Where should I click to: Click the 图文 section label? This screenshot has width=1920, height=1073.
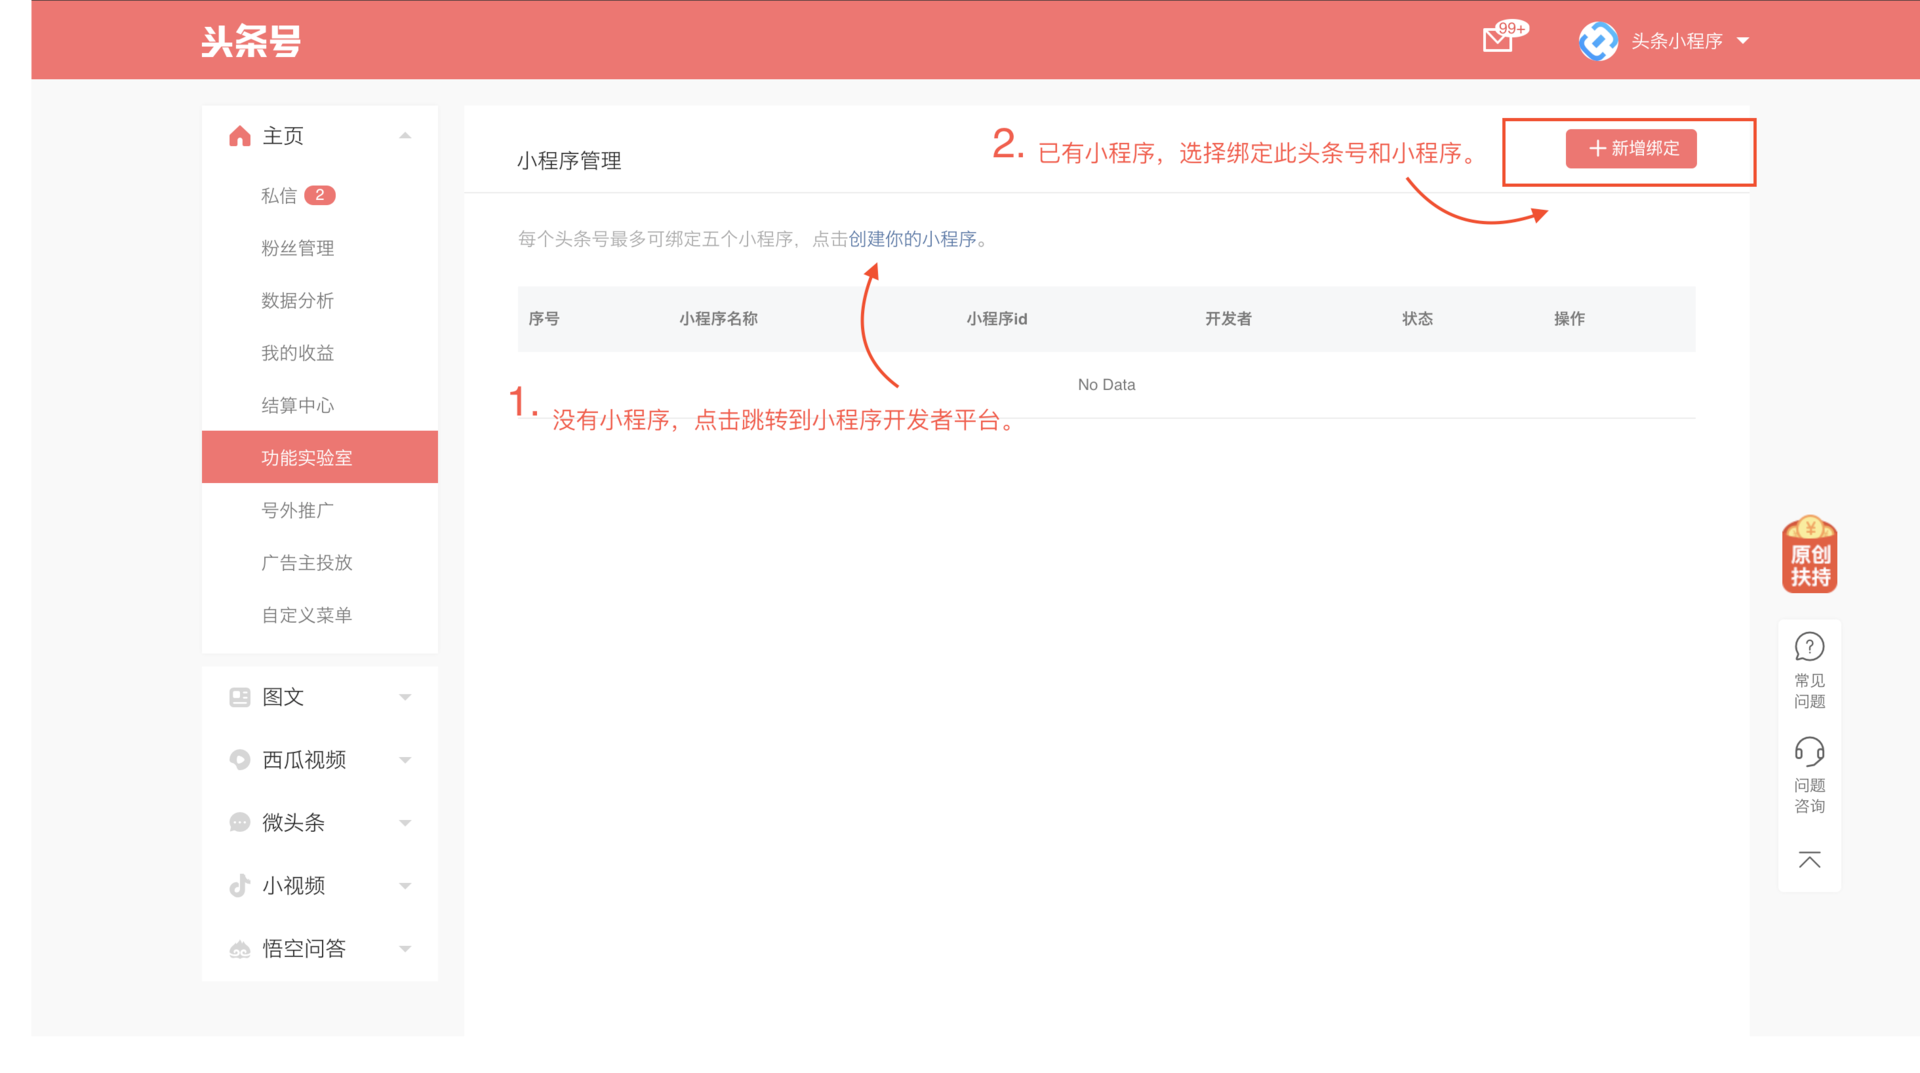pos(283,697)
